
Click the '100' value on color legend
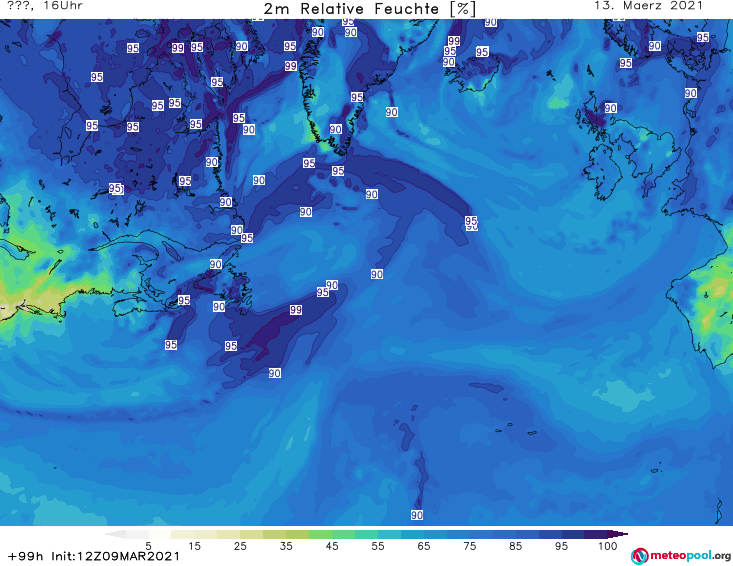coord(607,546)
